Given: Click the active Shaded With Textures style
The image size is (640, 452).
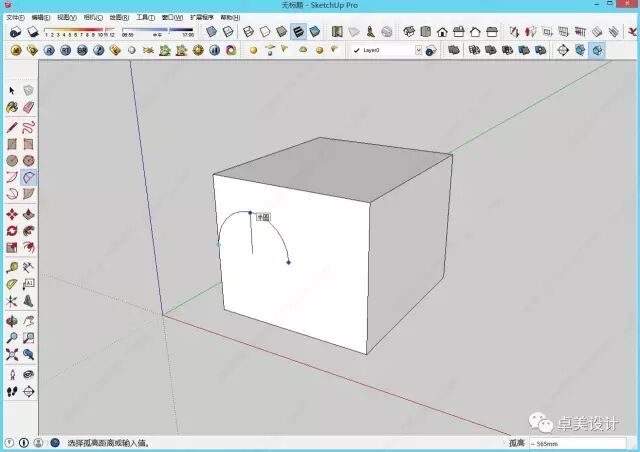Looking at the screenshot, I should pyautogui.click(x=298, y=31).
